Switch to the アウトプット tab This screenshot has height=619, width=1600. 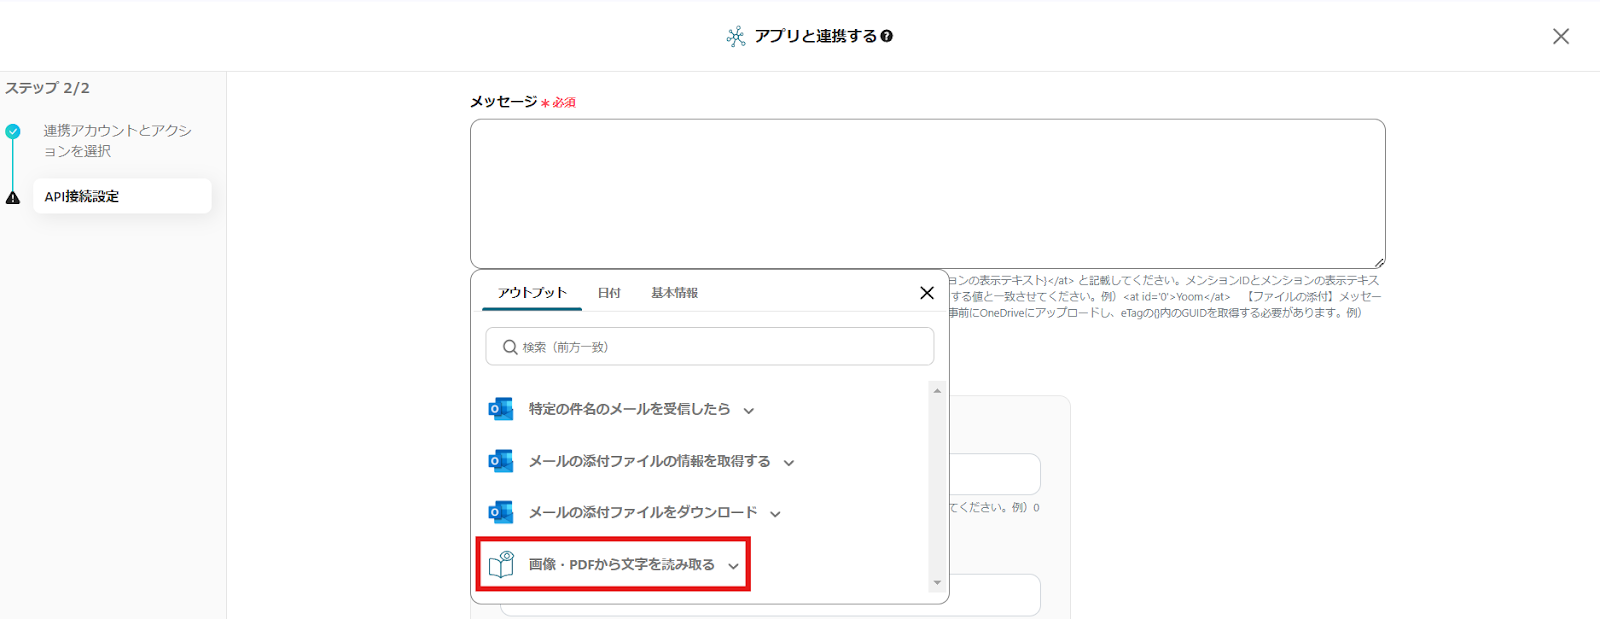point(532,293)
